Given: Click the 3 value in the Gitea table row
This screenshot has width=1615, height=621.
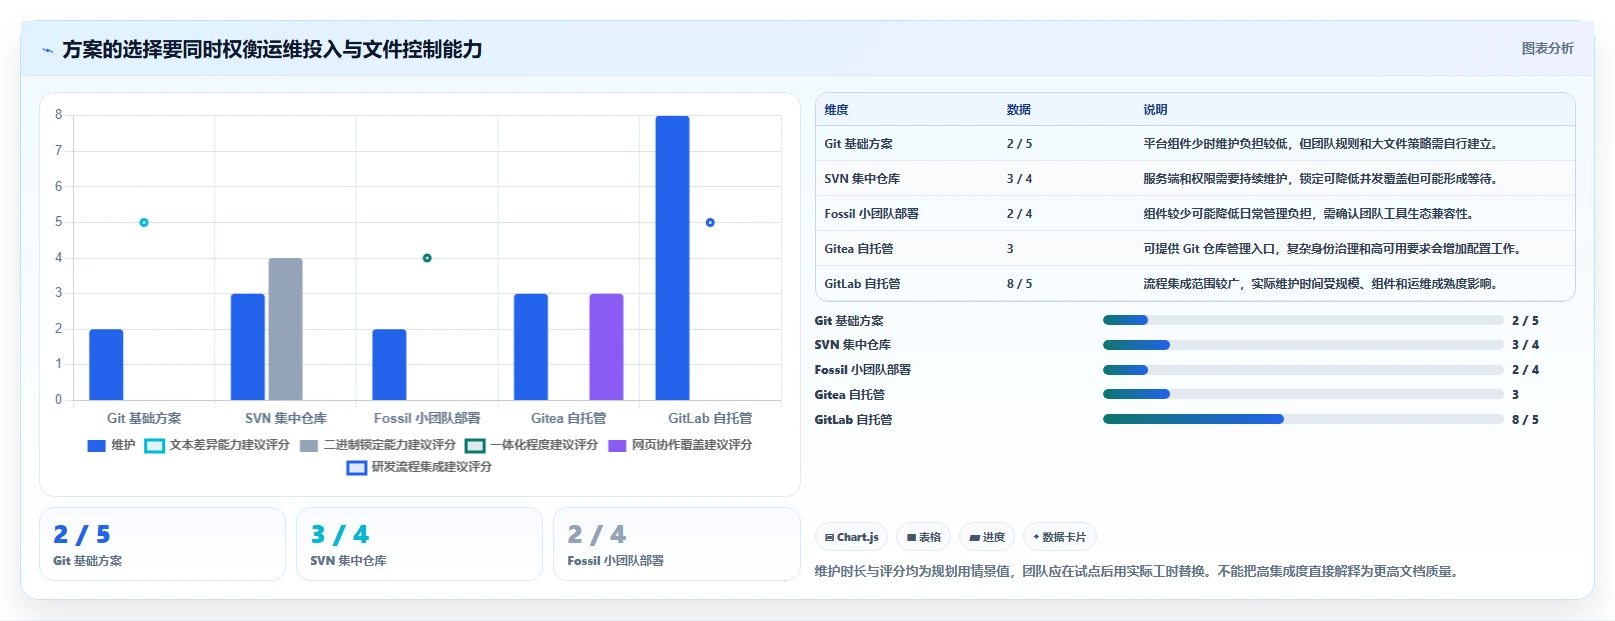Looking at the screenshot, I should [x=1010, y=249].
